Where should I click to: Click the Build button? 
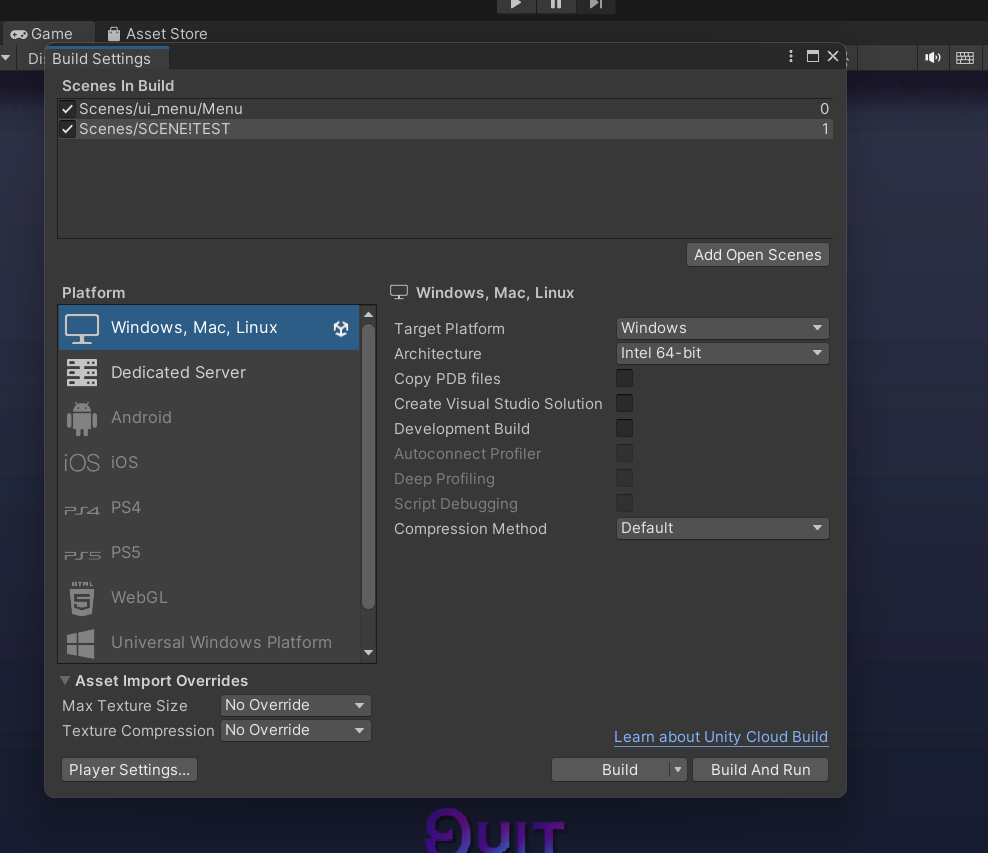[611, 770]
